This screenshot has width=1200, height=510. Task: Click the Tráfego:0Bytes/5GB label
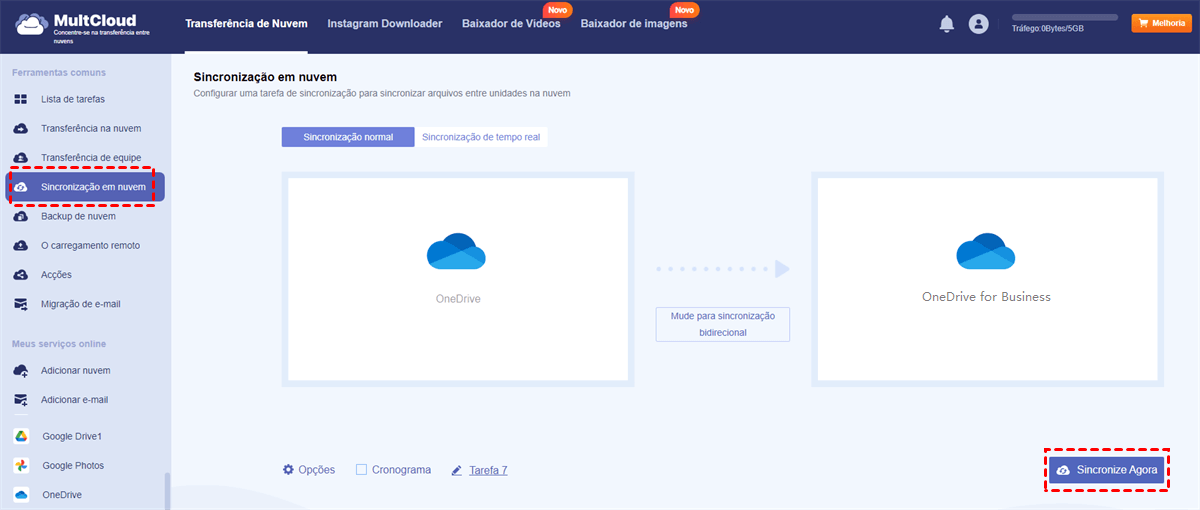coord(1047,29)
